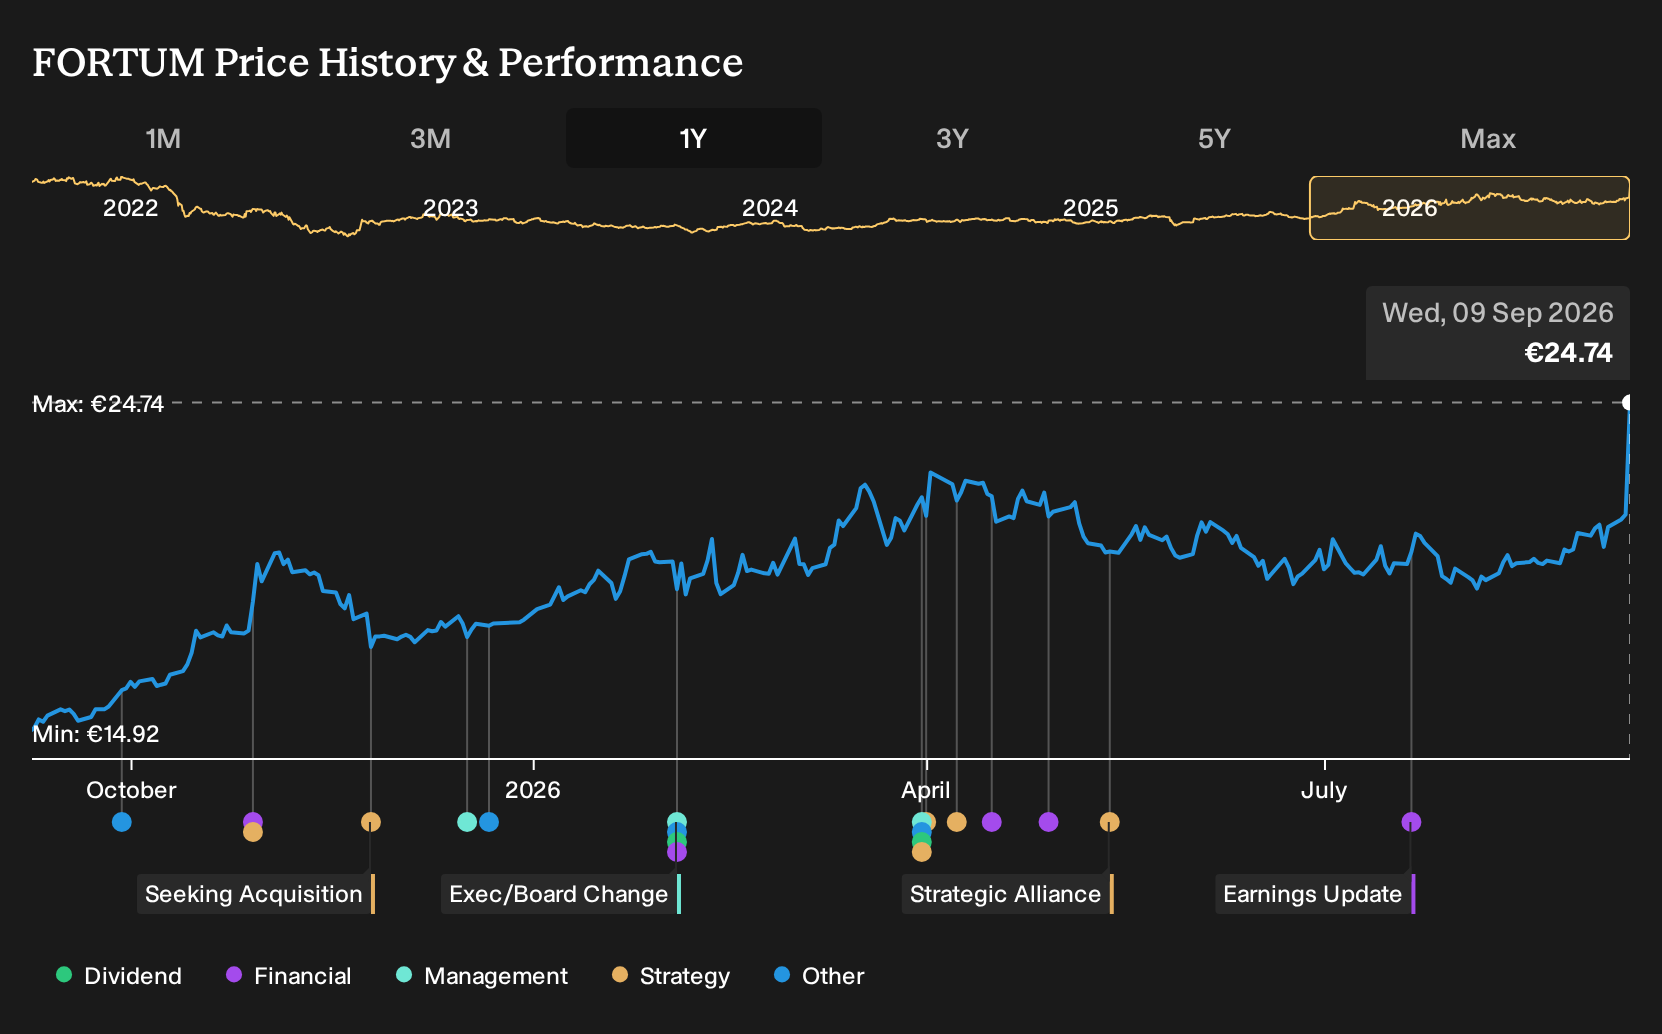Switch to the 3Y time range
The width and height of the screenshot is (1662, 1034).
pyautogui.click(x=952, y=138)
